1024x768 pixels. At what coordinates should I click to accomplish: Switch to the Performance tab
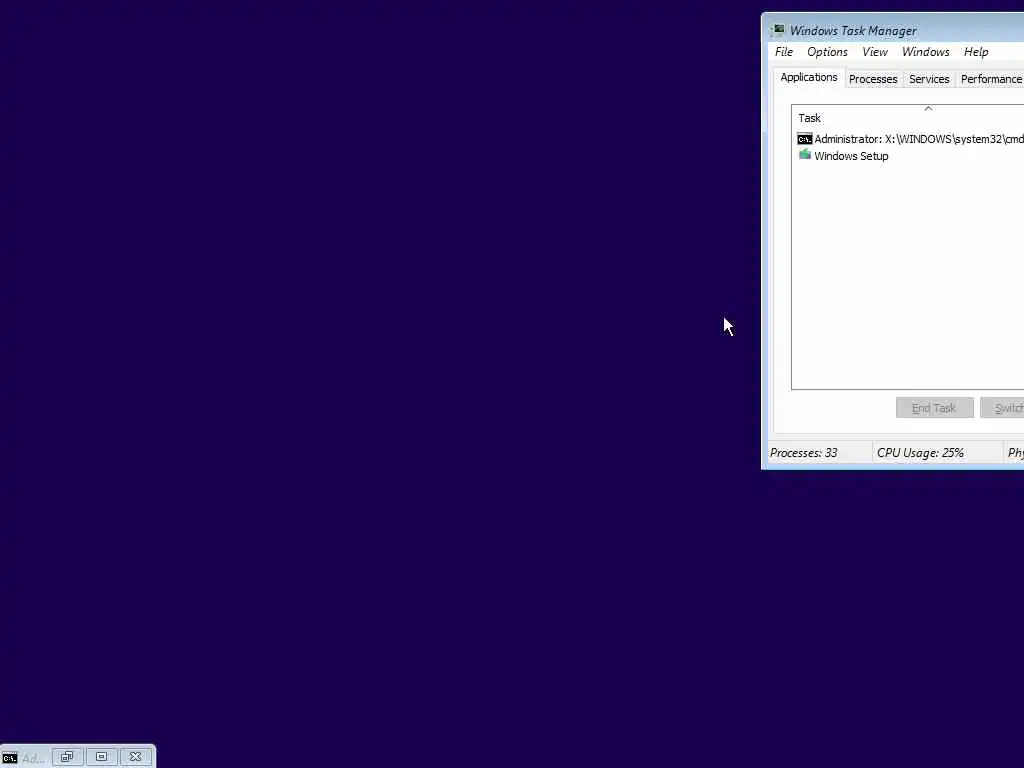pyautogui.click(x=991, y=79)
